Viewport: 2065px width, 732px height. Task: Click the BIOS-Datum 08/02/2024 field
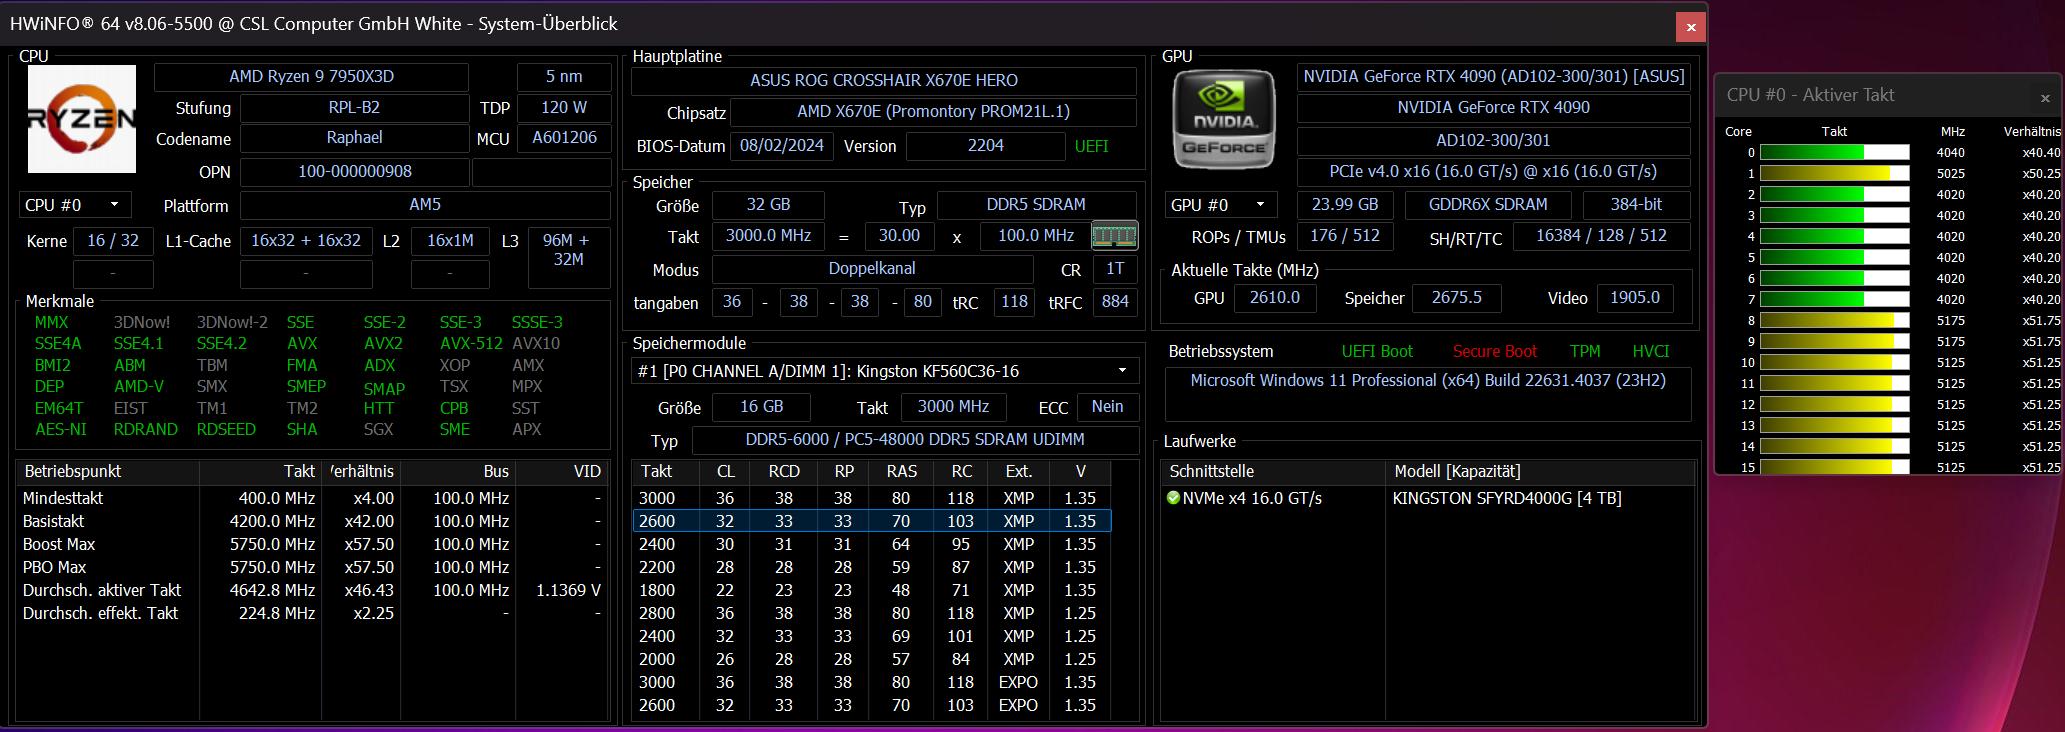click(x=782, y=146)
